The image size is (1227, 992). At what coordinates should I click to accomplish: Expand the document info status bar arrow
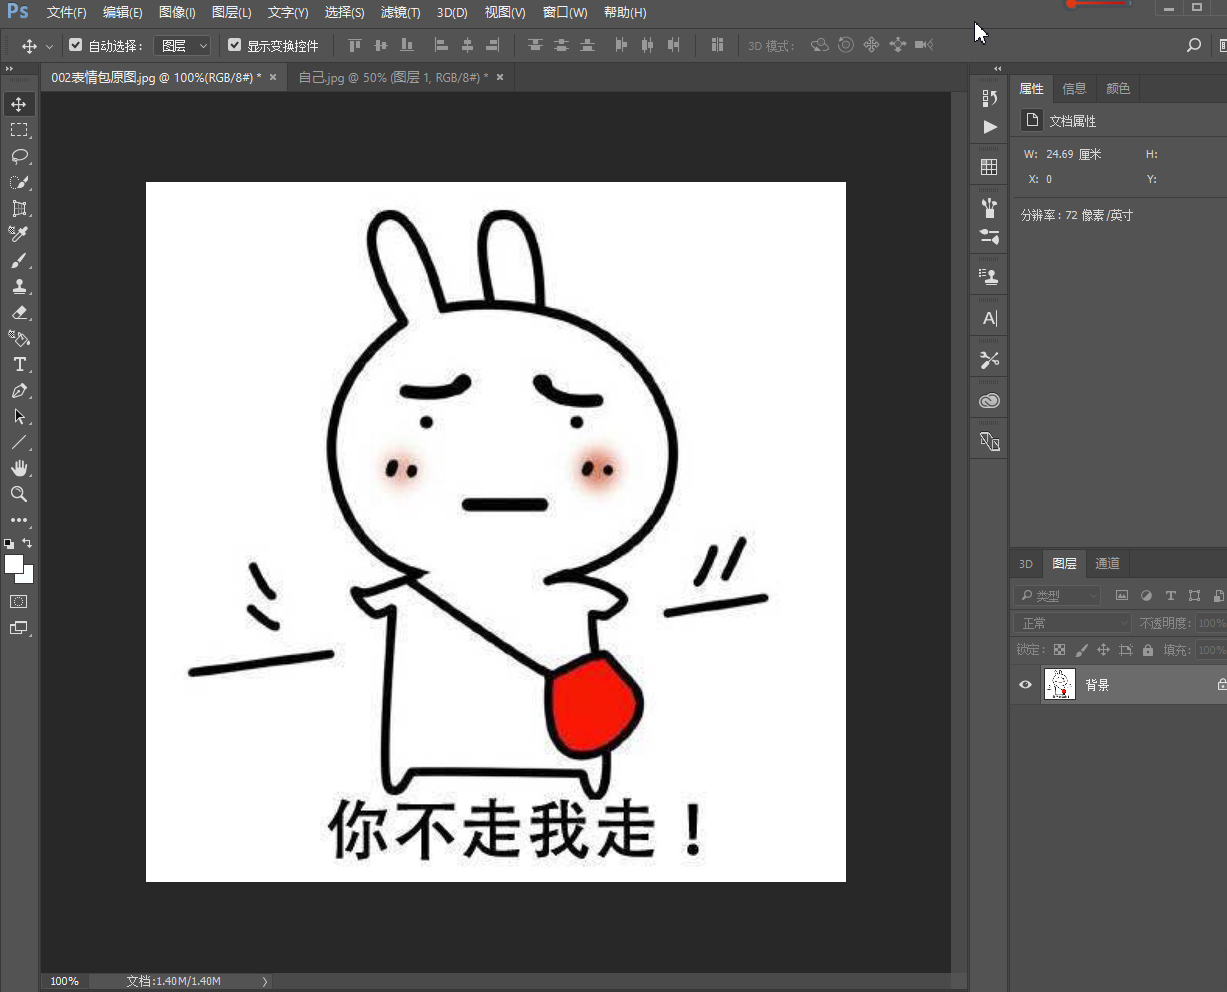(263, 981)
